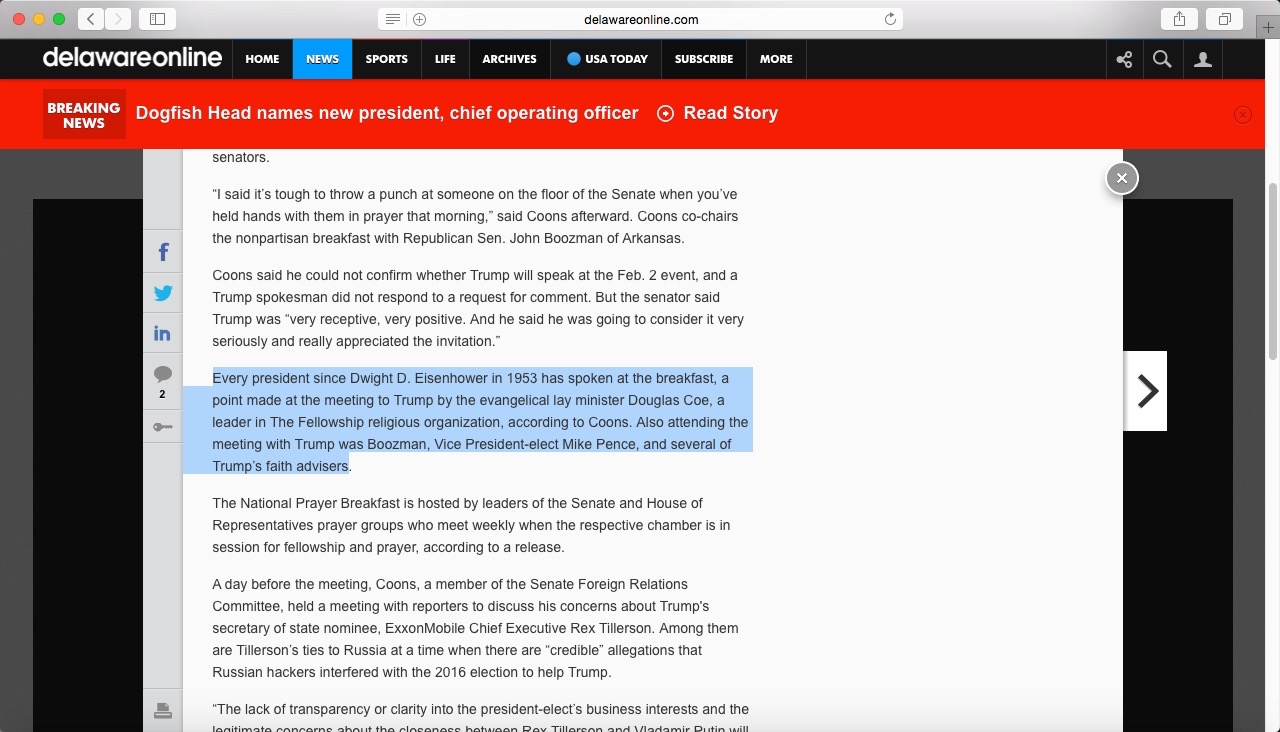Viewport: 1280px width, 732px height.
Task: Share article on Facebook
Action: (163, 252)
